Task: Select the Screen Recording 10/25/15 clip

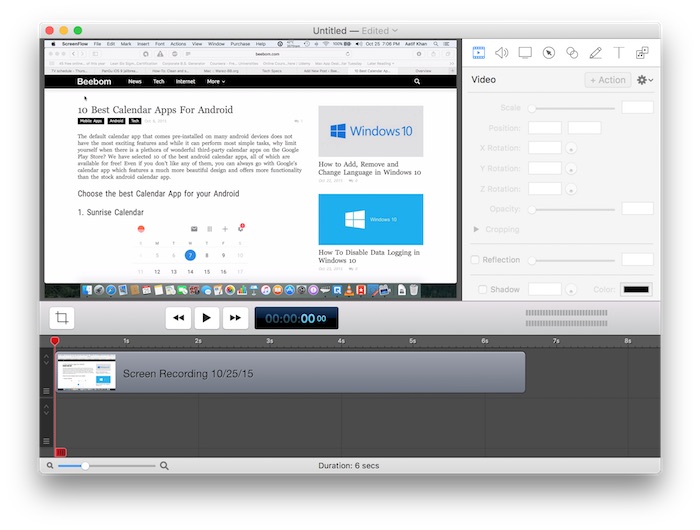Action: point(290,373)
